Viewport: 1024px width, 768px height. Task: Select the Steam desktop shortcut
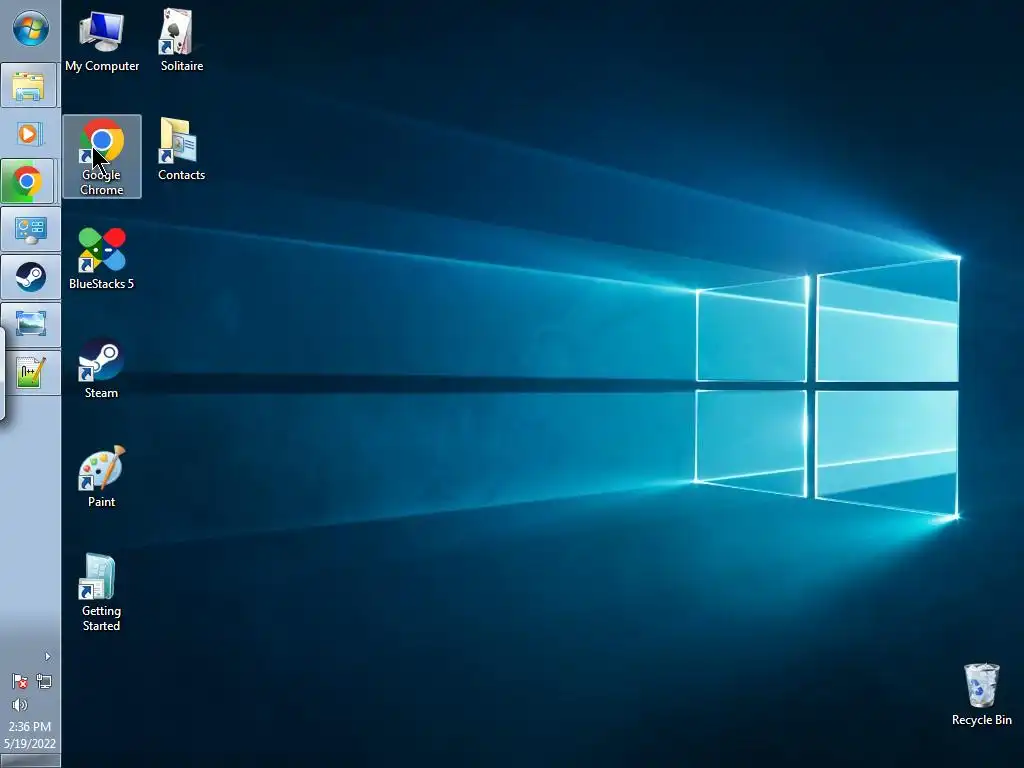[x=101, y=368]
